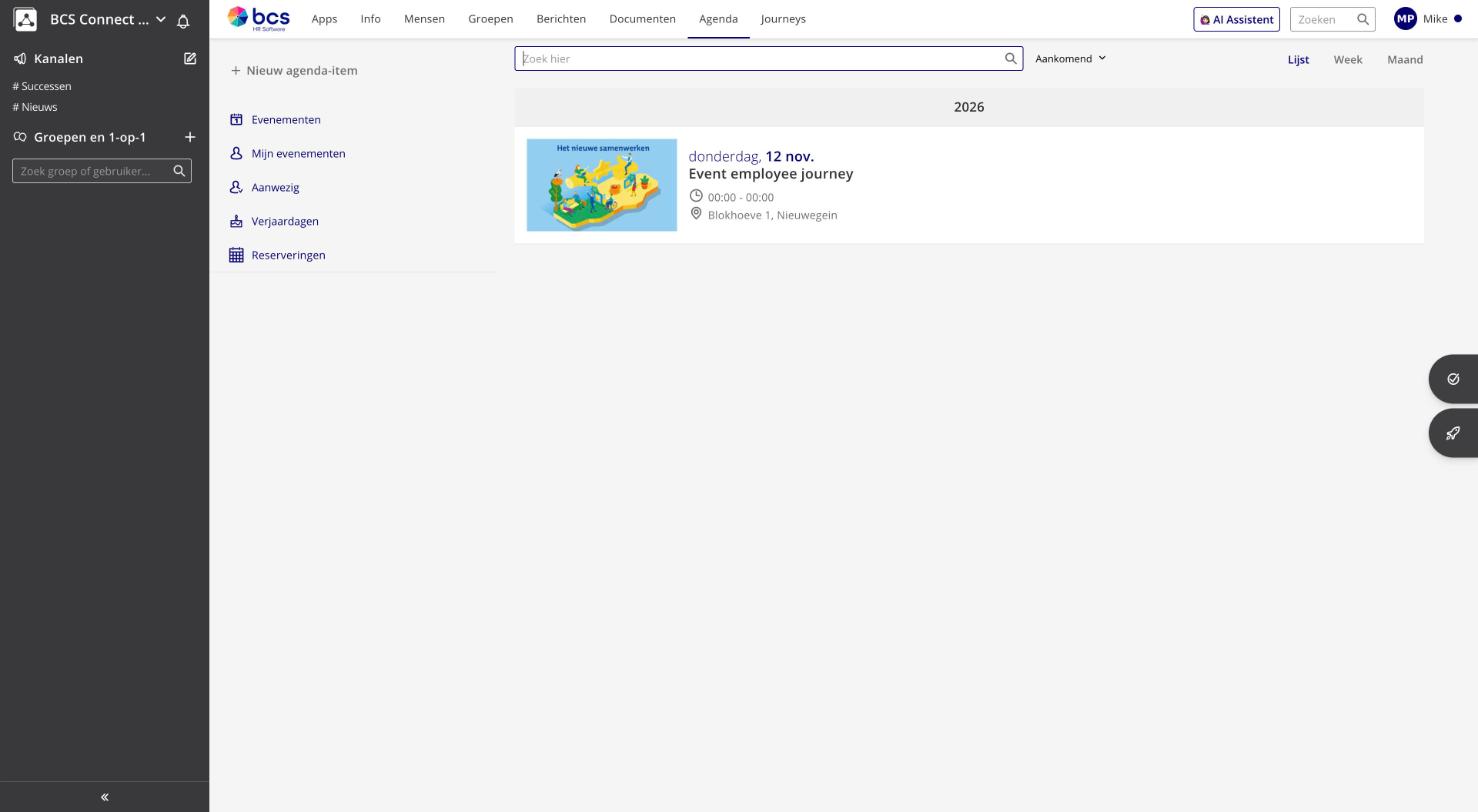
Task: Create a Nieuw agenda-item
Action: click(294, 71)
